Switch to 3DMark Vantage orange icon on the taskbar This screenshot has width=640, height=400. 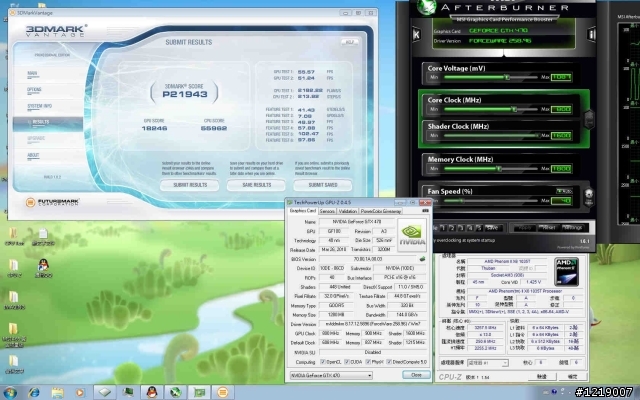click(x=223, y=392)
